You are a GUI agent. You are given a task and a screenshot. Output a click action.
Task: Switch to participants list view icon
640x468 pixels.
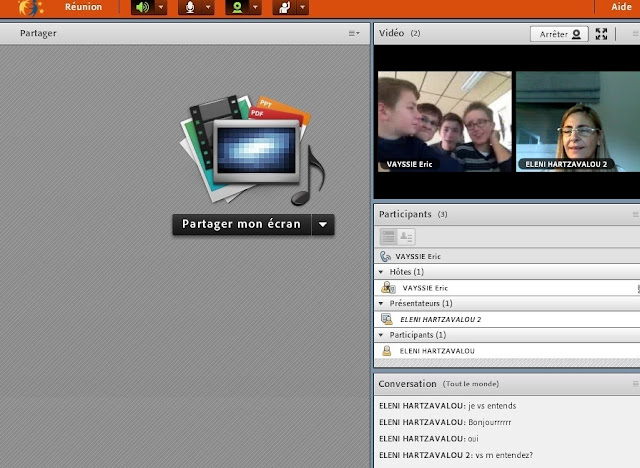[x=388, y=237]
